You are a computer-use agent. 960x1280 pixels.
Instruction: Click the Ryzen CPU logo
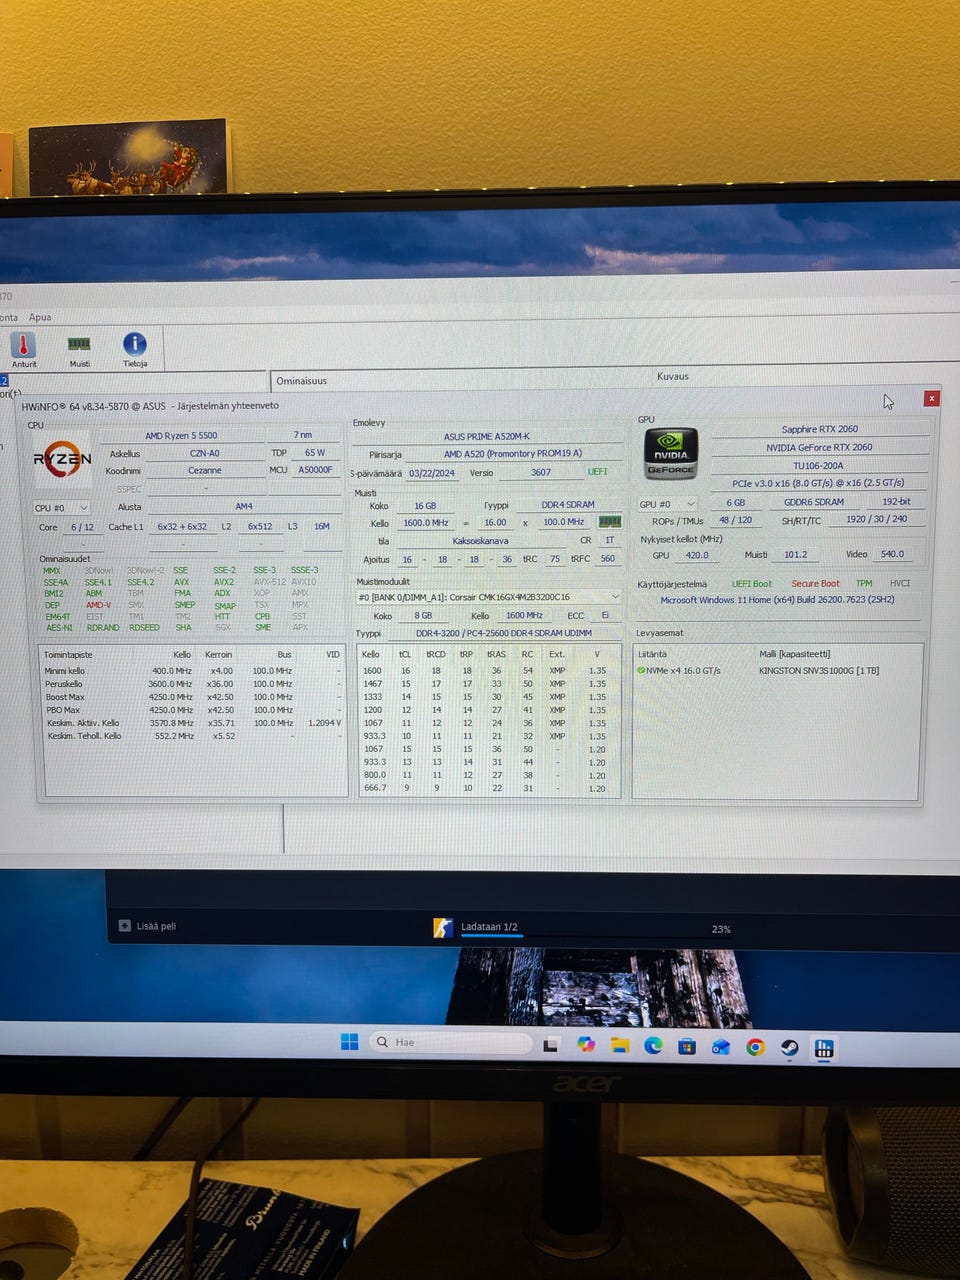coord(62,459)
